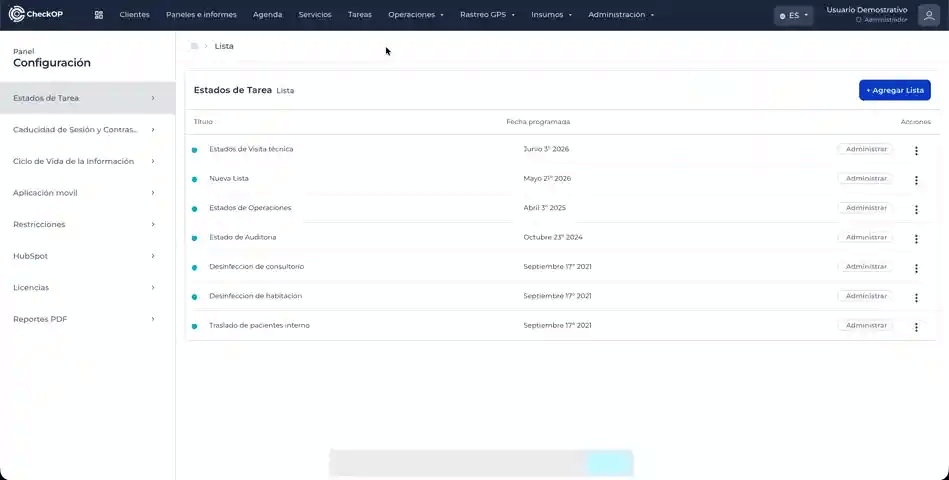Select the Nuevo Lista title

coord(229,179)
